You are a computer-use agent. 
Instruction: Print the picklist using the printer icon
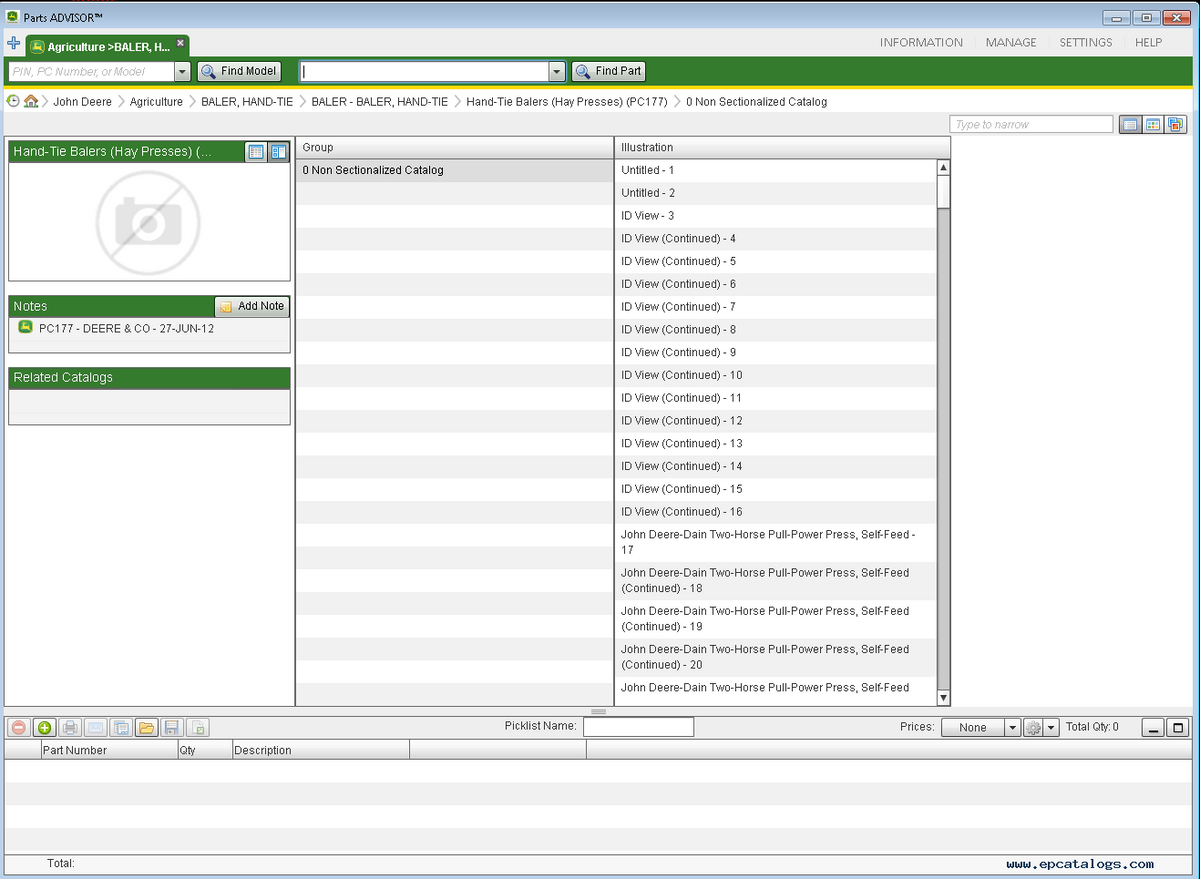point(70,728)
